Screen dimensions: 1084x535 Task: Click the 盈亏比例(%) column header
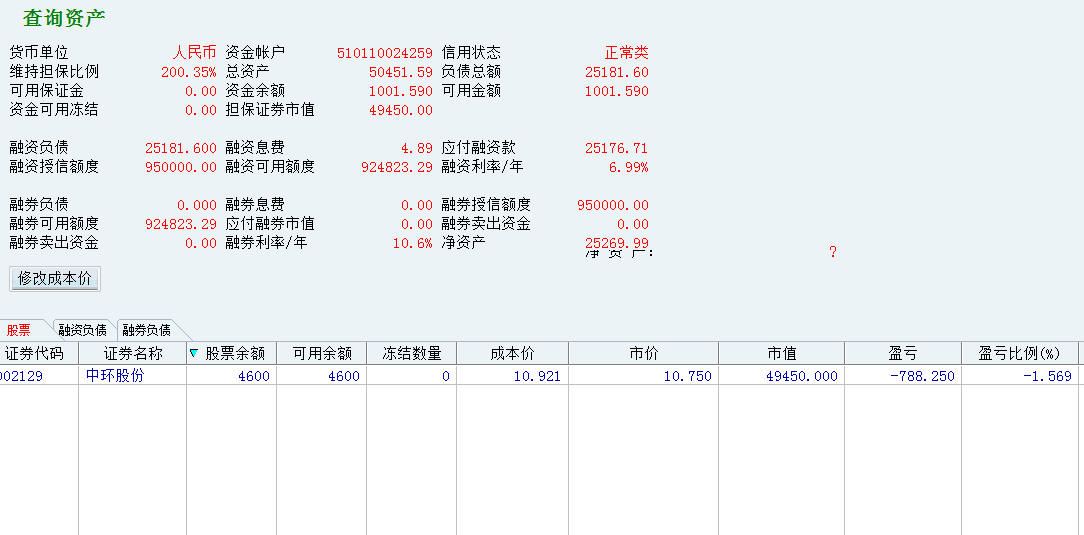[1019, 353]
